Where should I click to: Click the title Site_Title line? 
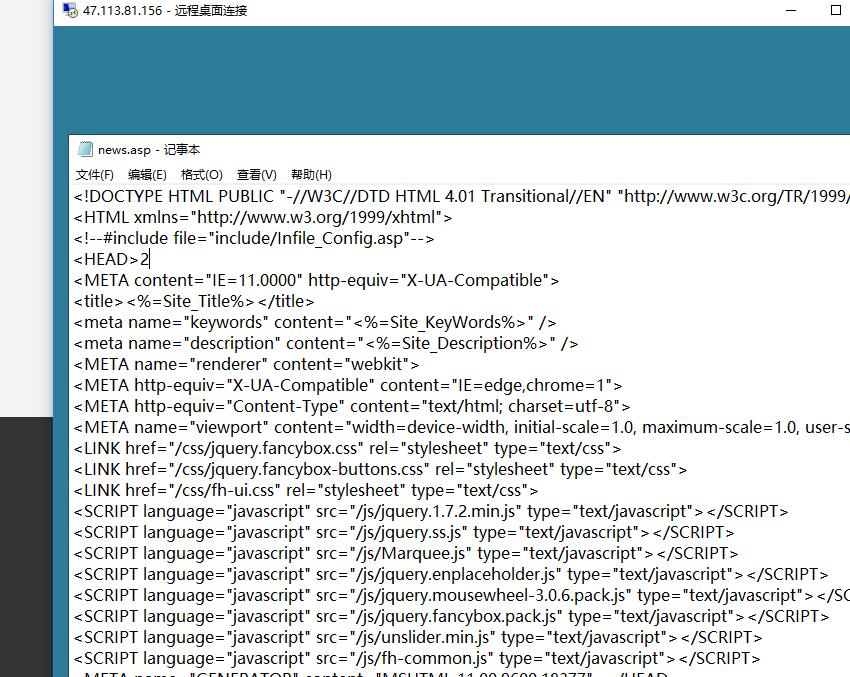[x=194, y=301]
